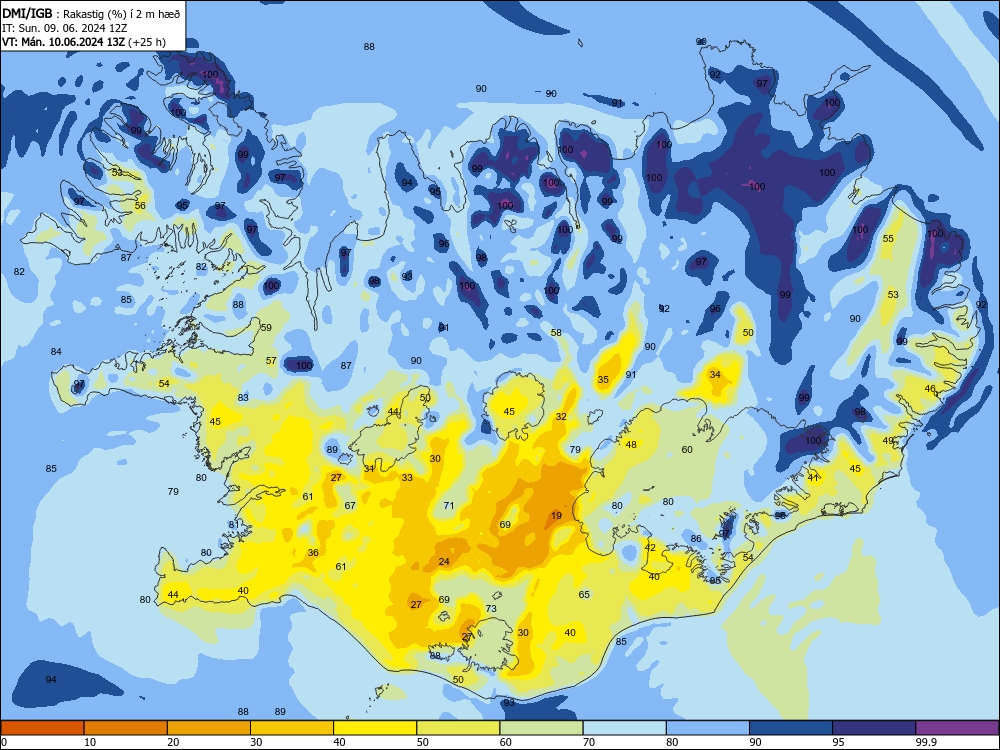Click the humidity value '19' on the map
The image size is (1000, 750).
(556, 516)
